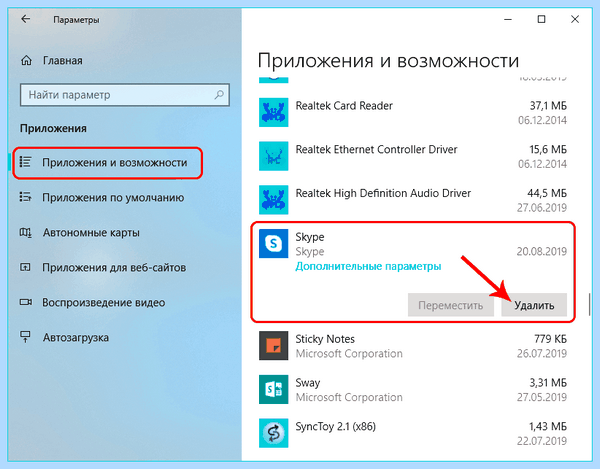Image resolution: width=600 pixels, height=469 pixels.
Task: Click the Skype app title text
Action: (310, 237)
